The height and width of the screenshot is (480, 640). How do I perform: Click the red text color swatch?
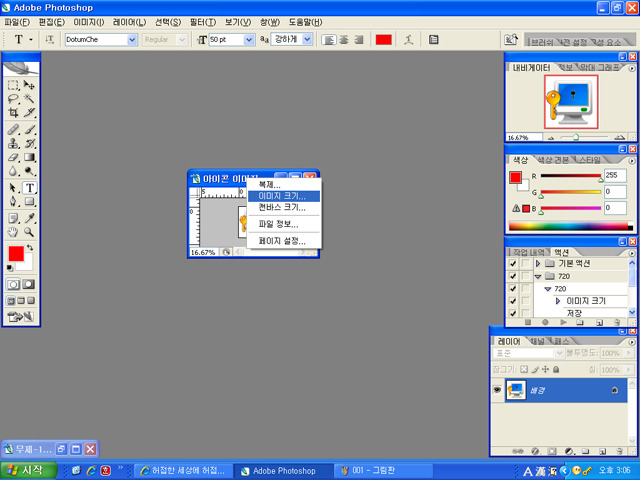[x=383, y=40]
